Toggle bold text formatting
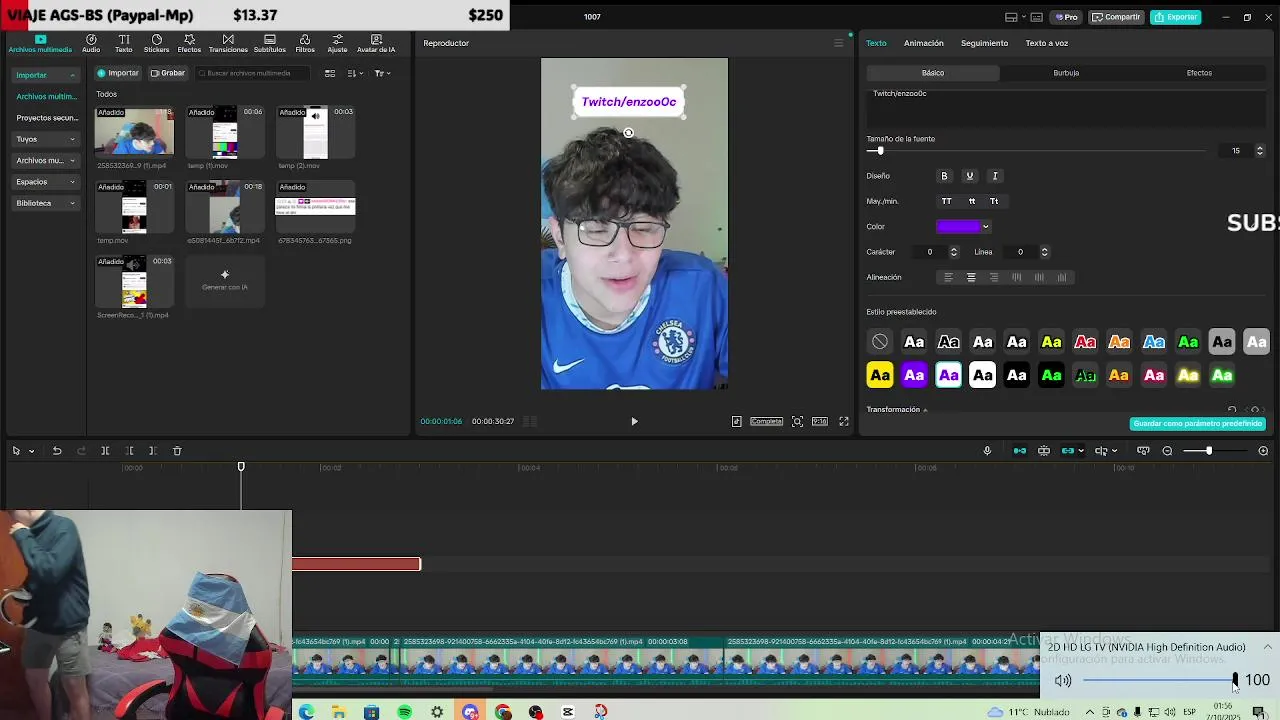 tap(944, 176)
